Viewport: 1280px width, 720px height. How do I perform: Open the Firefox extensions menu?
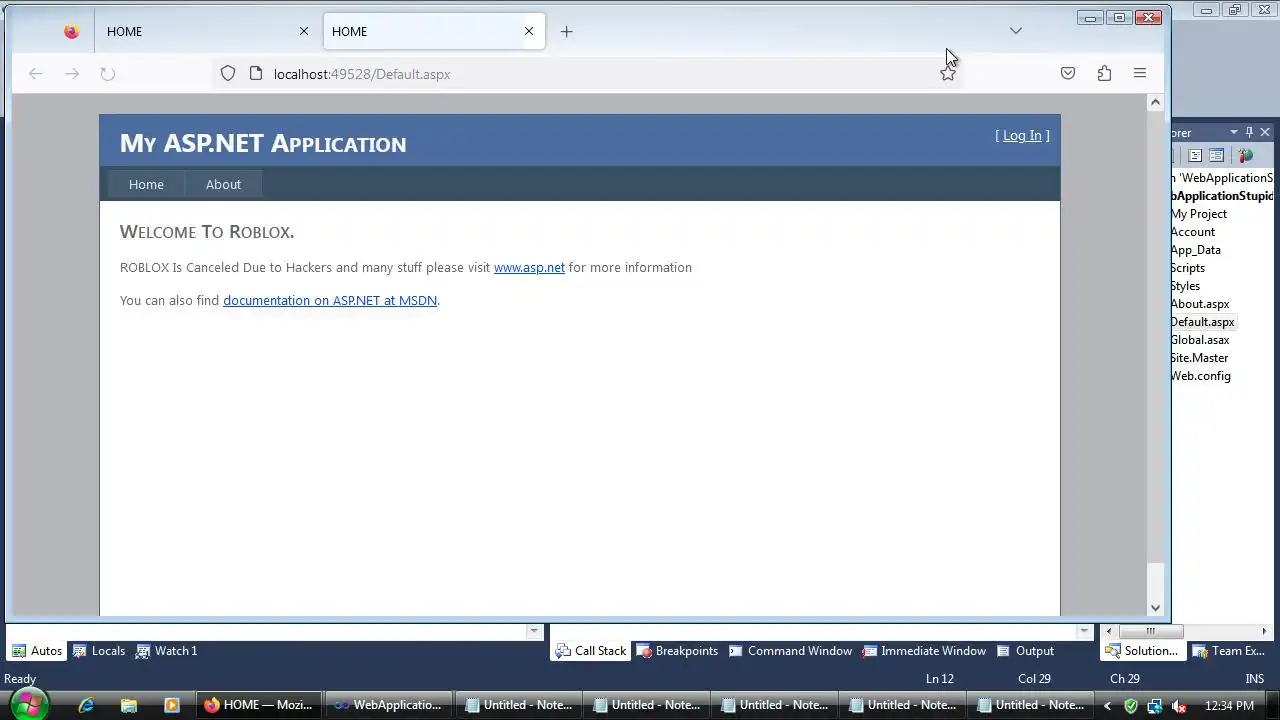(1104, 74)
